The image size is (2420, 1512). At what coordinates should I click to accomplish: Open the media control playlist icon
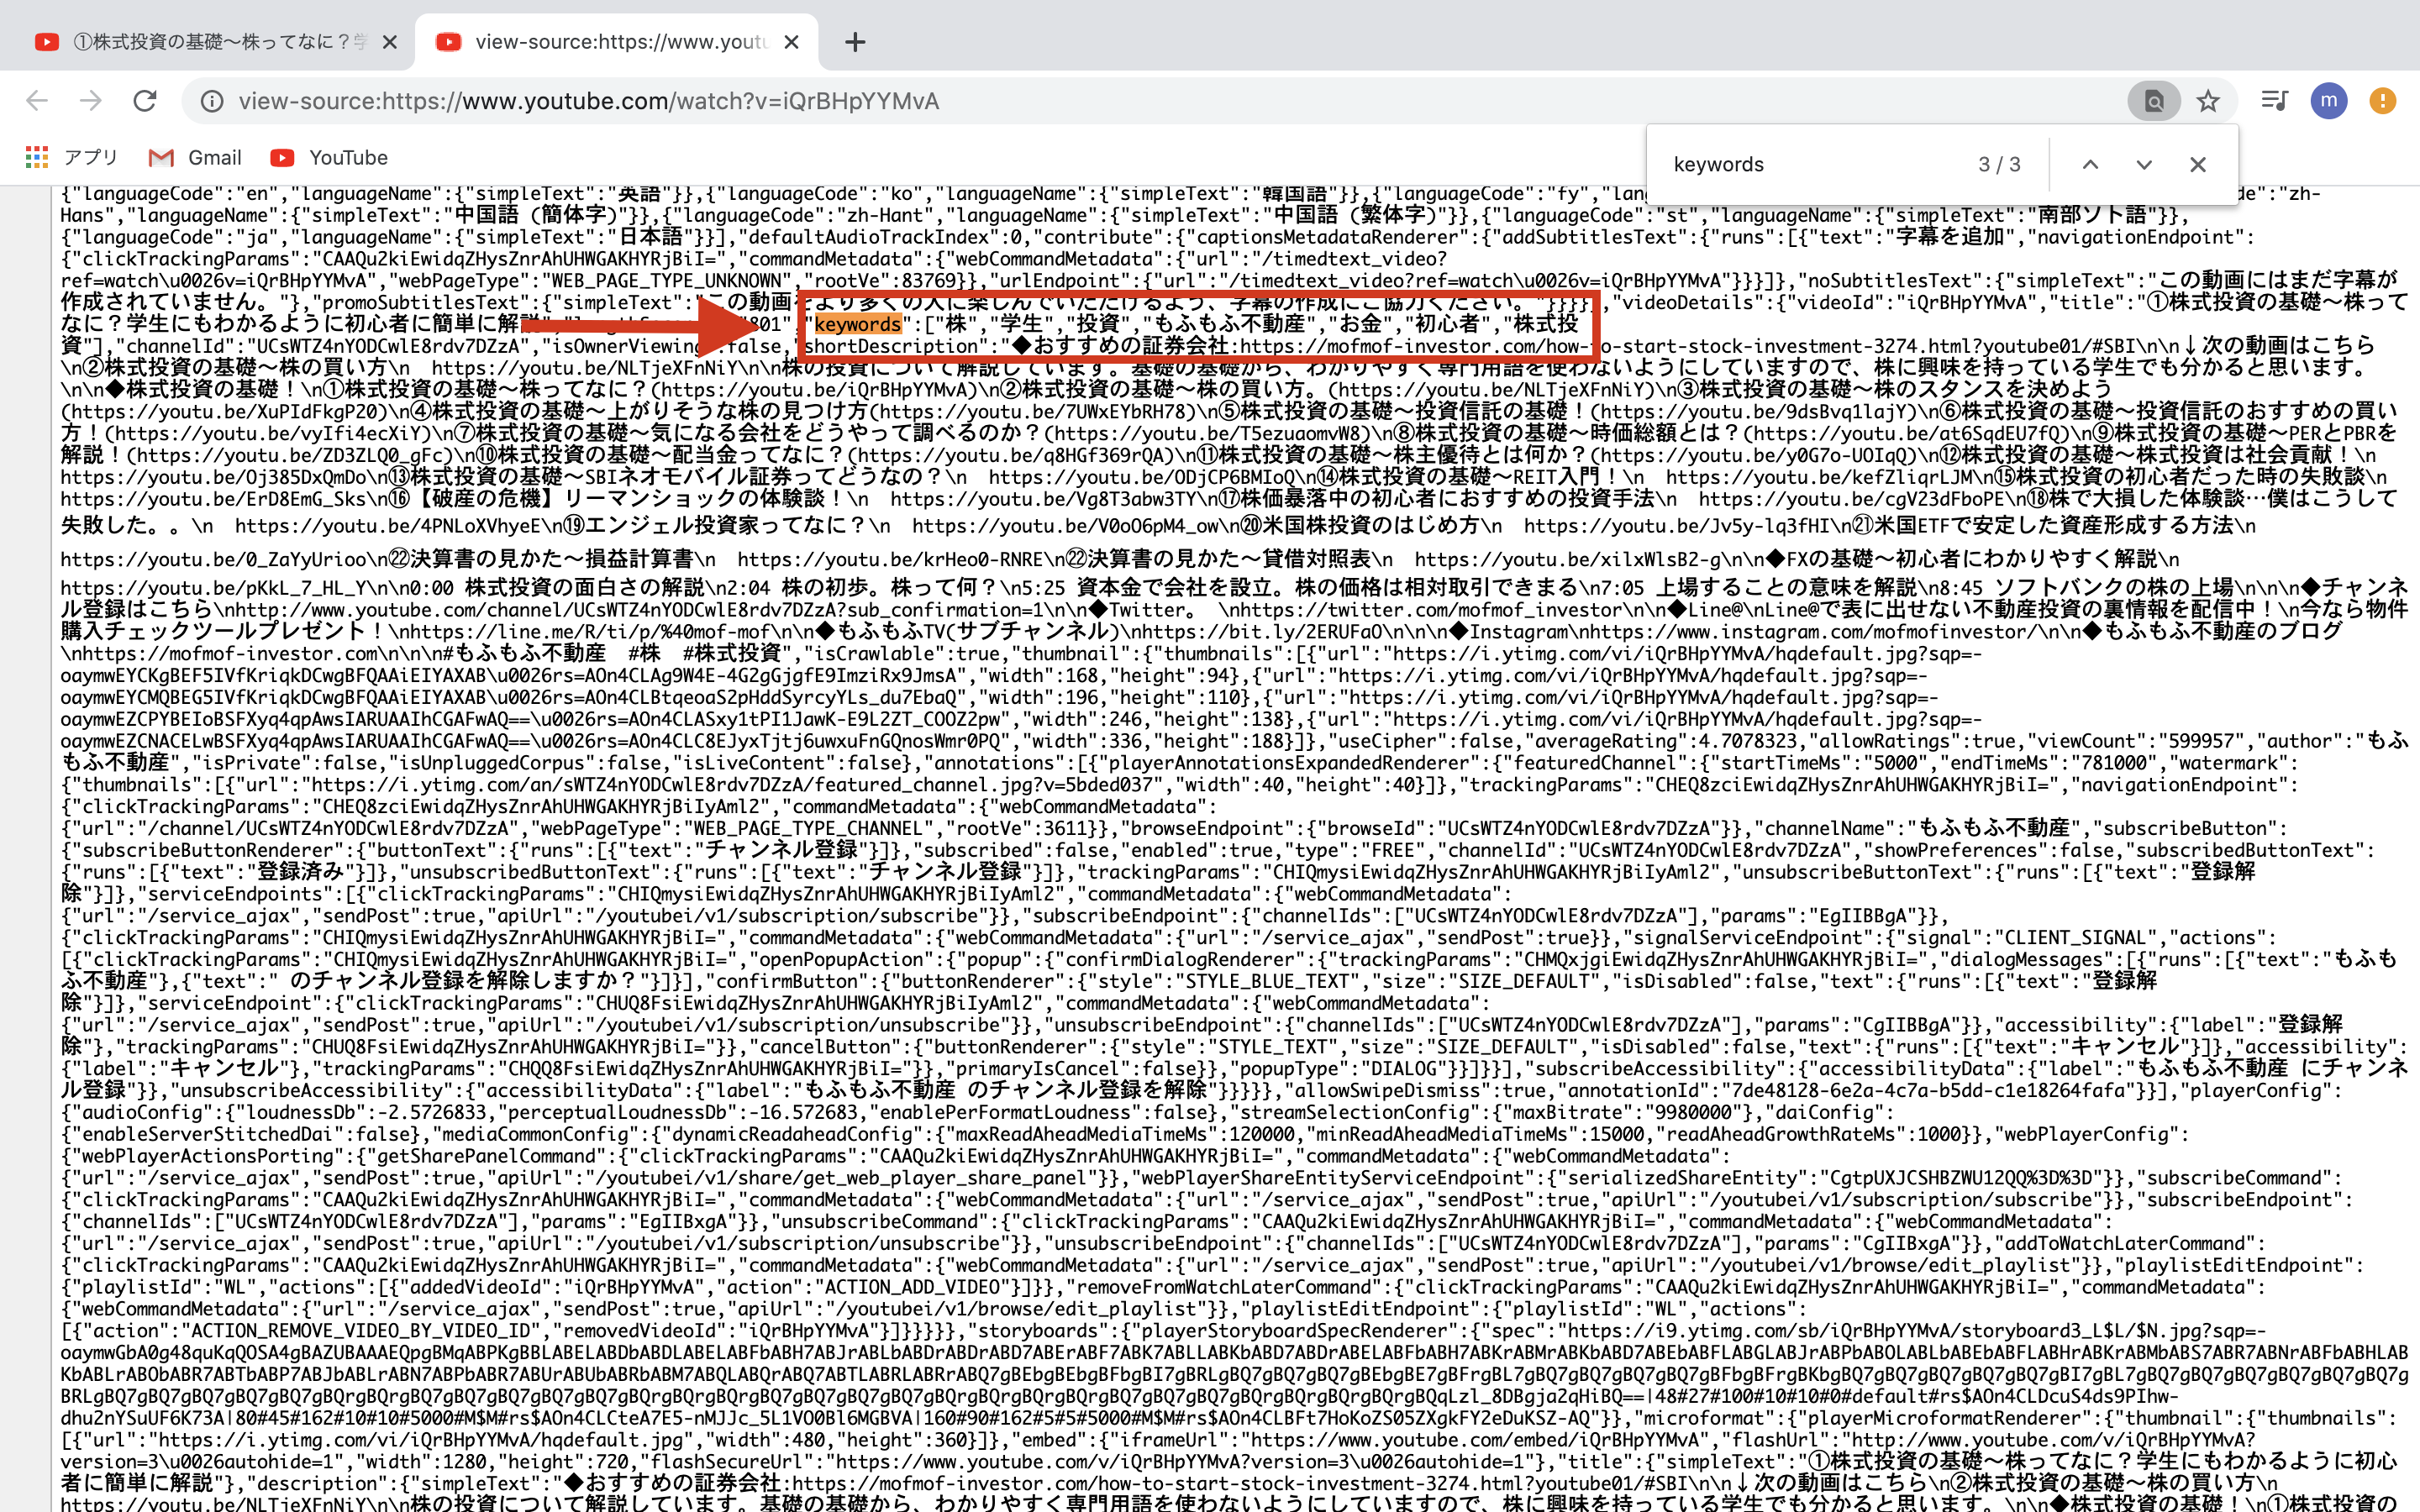pyautogui.click(x=2275, y=101)
